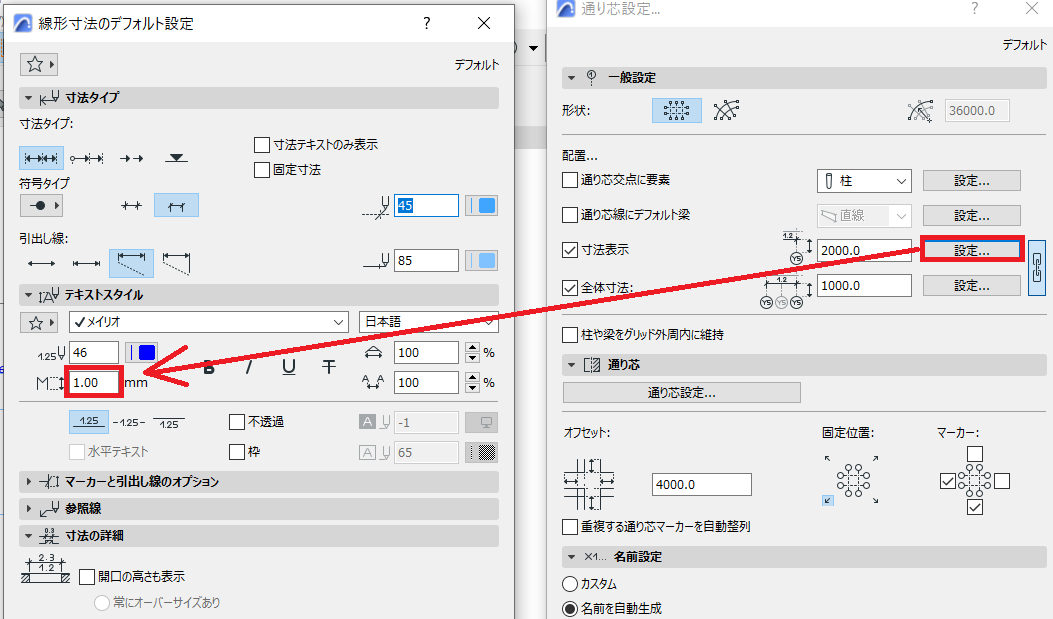Uncheck 寸法表示 checkbox
Viewport: 1053px width, 619px height.
click(570, 250)
